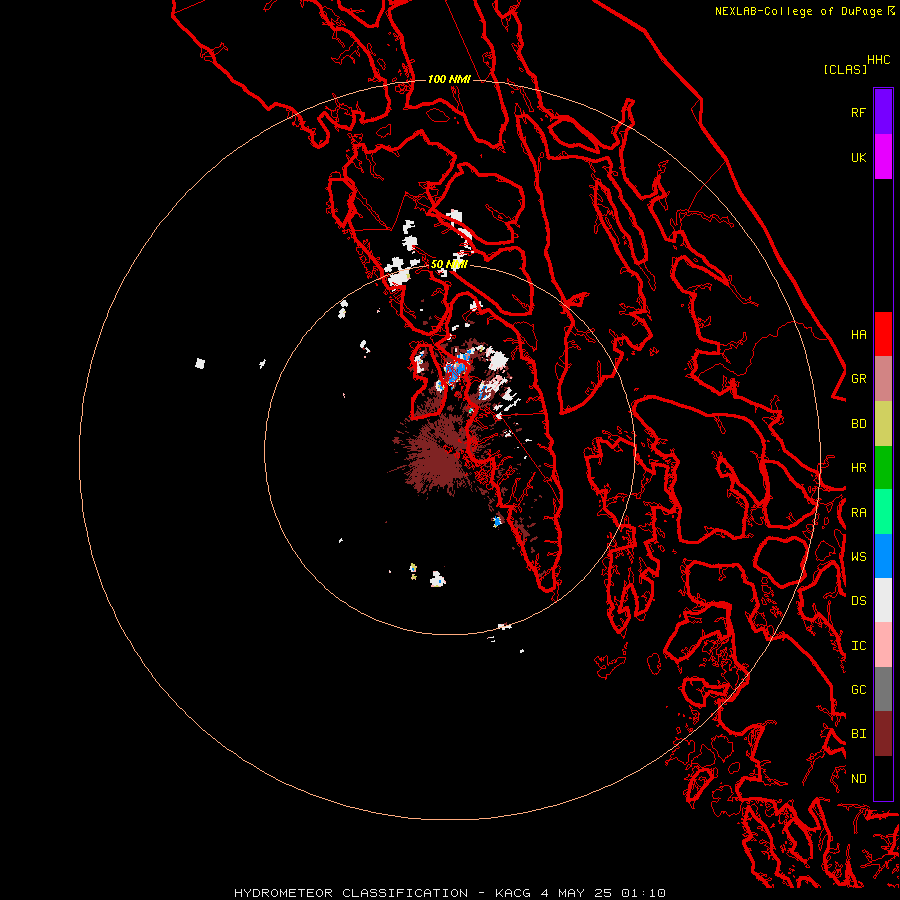Viewport: 900px width, 900px height.
Task: Click the 50 NMI range ring label
Action: point(449,264)
